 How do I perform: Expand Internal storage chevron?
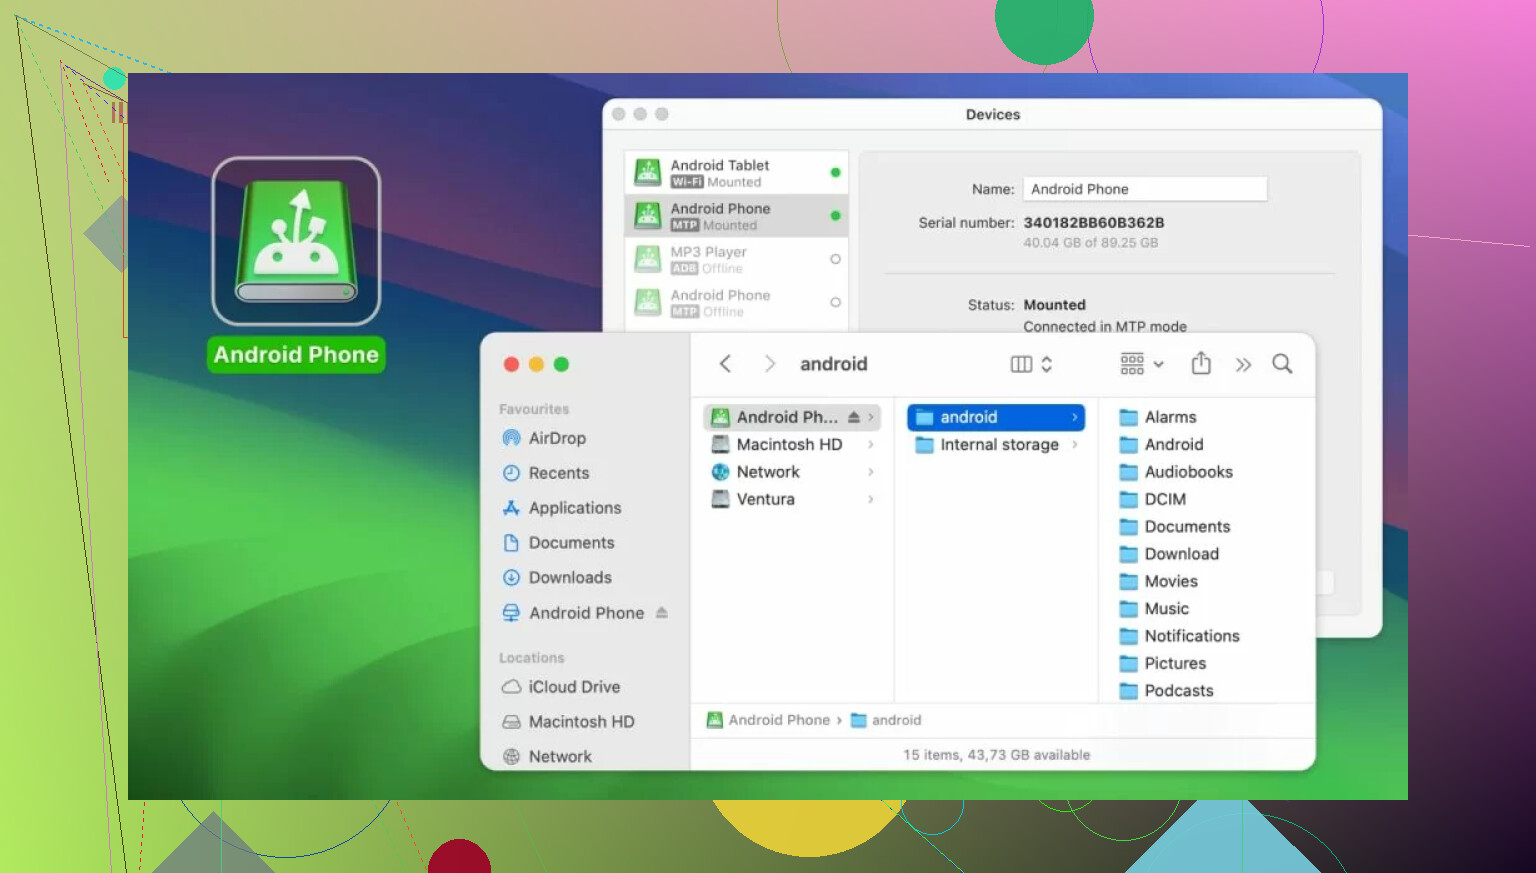coord(1075,445)
